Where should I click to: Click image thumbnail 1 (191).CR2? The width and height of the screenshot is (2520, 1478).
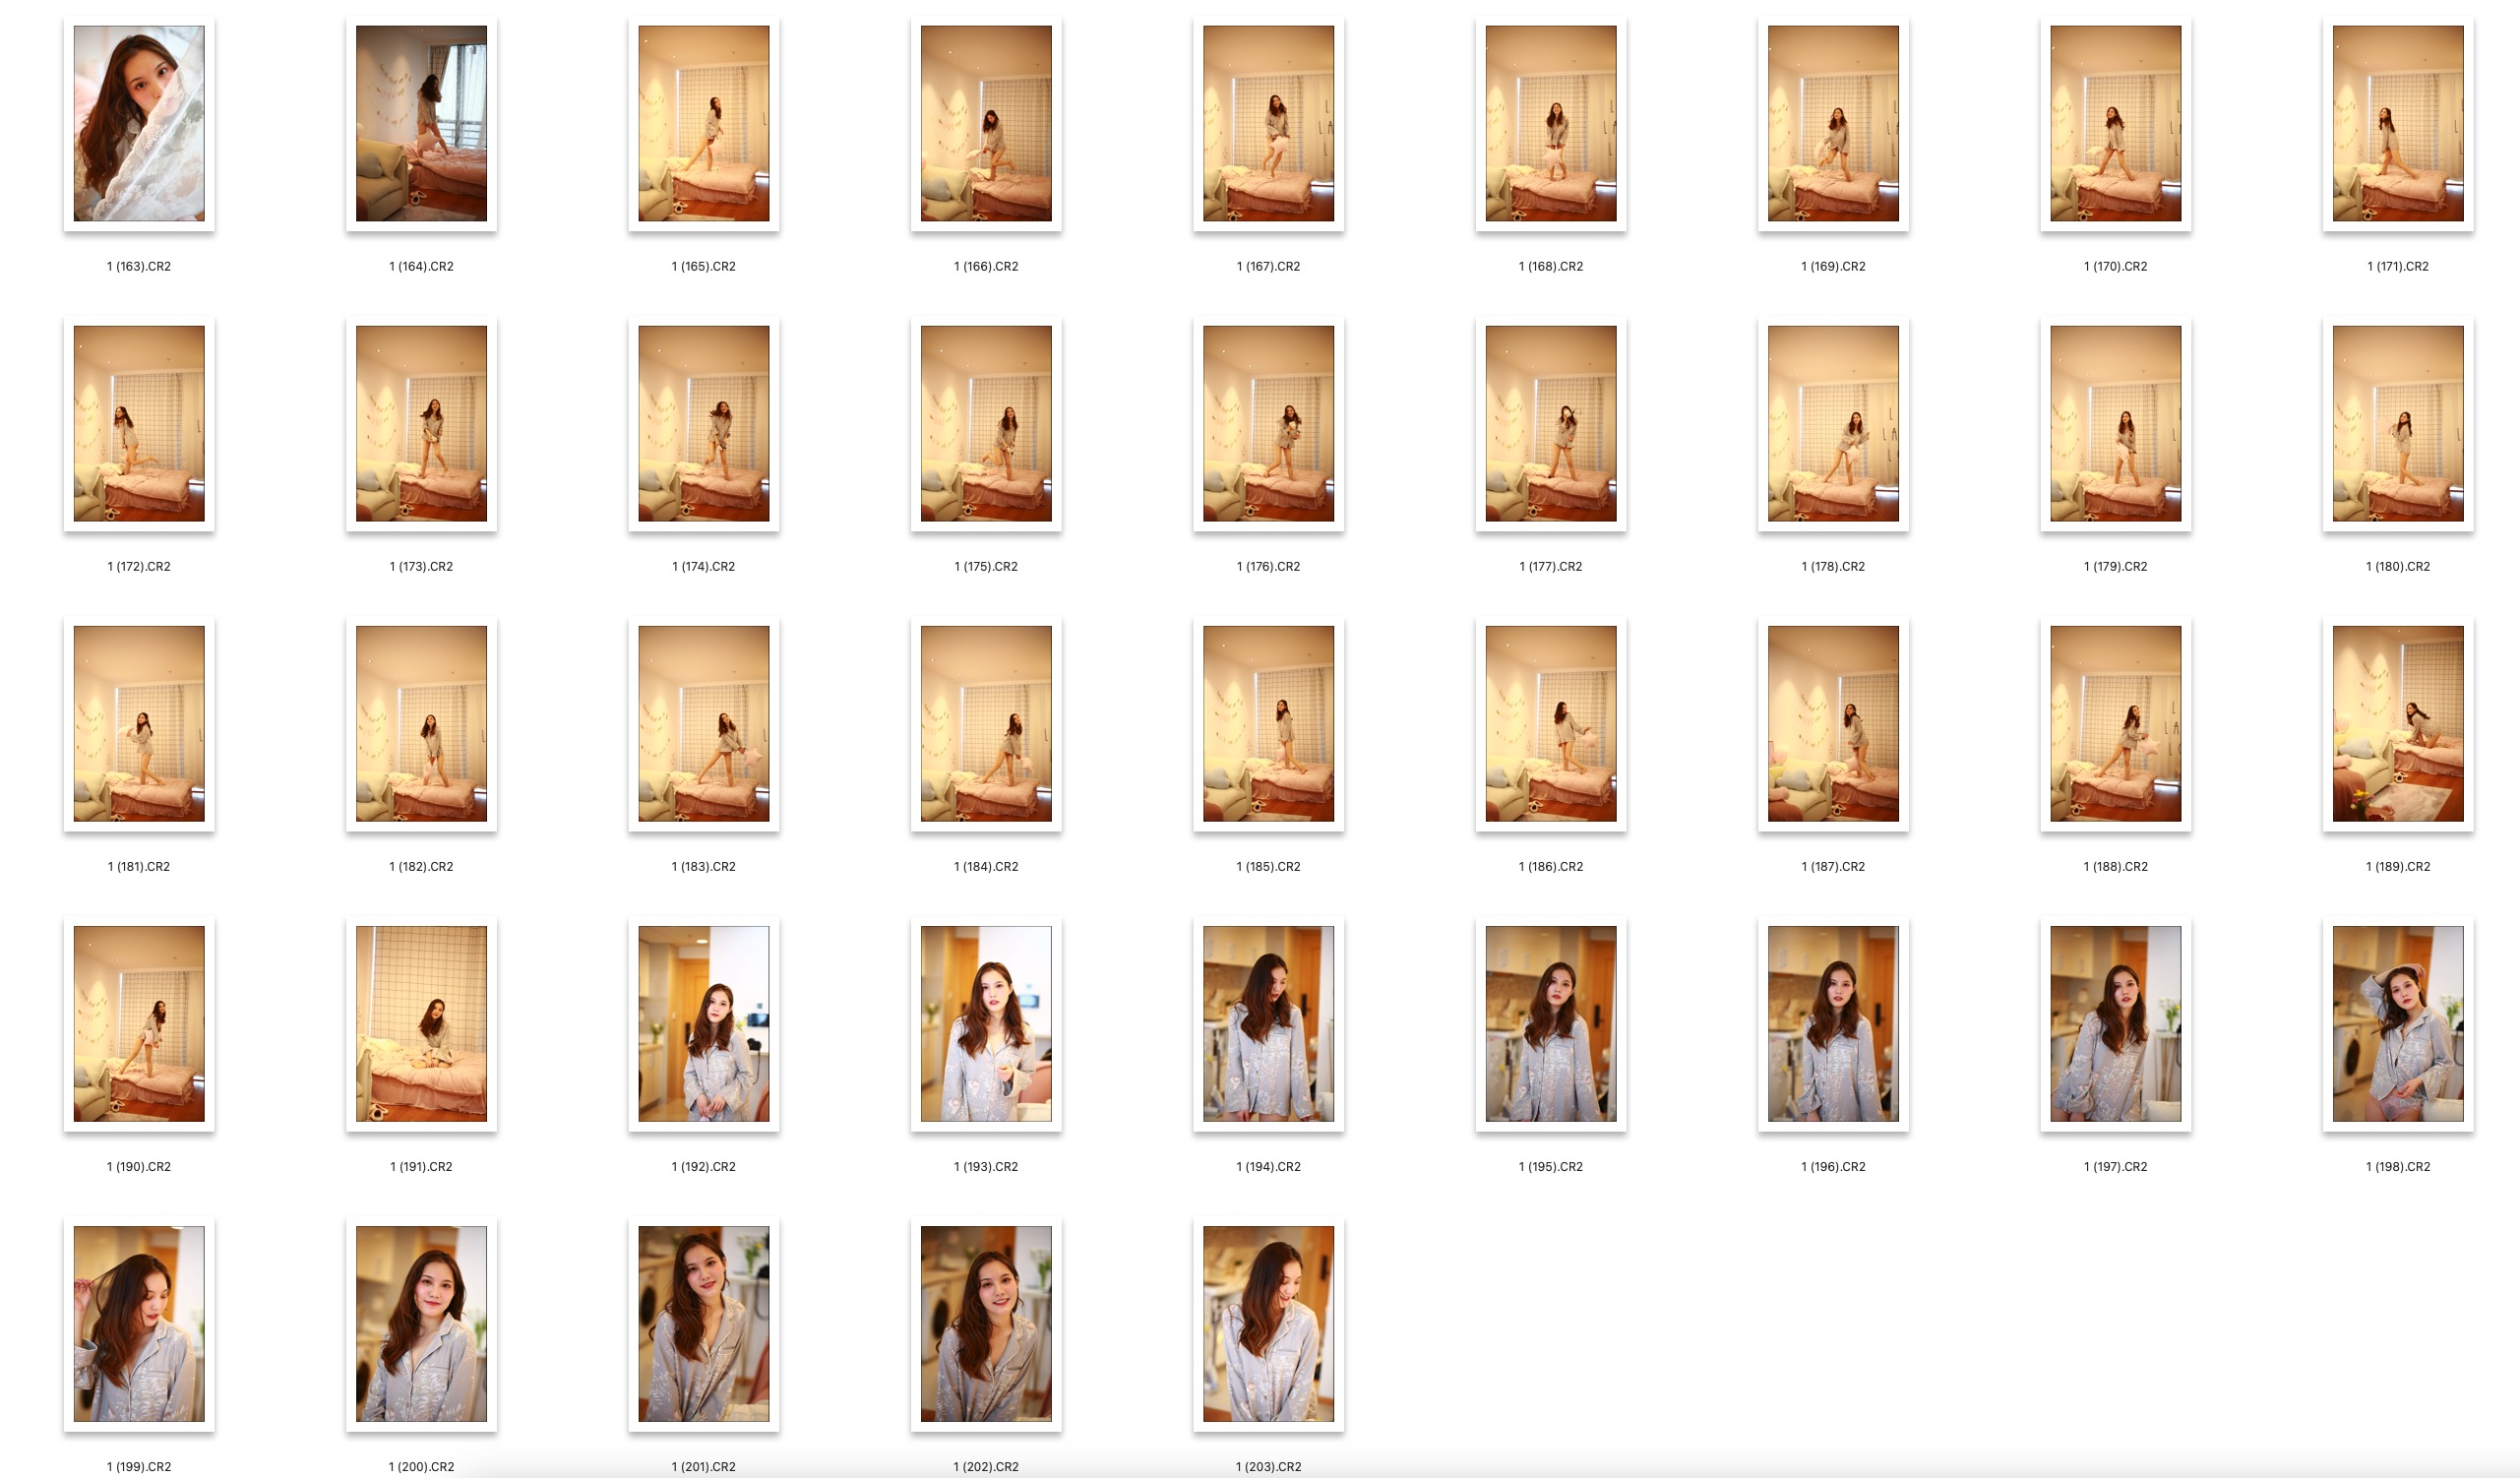tap(421, 1023)
